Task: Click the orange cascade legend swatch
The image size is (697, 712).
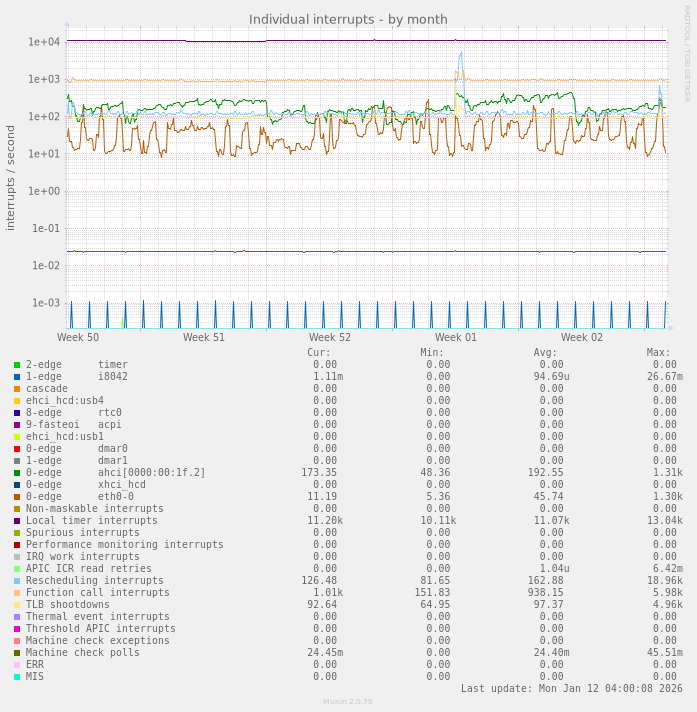Action: 17,389
